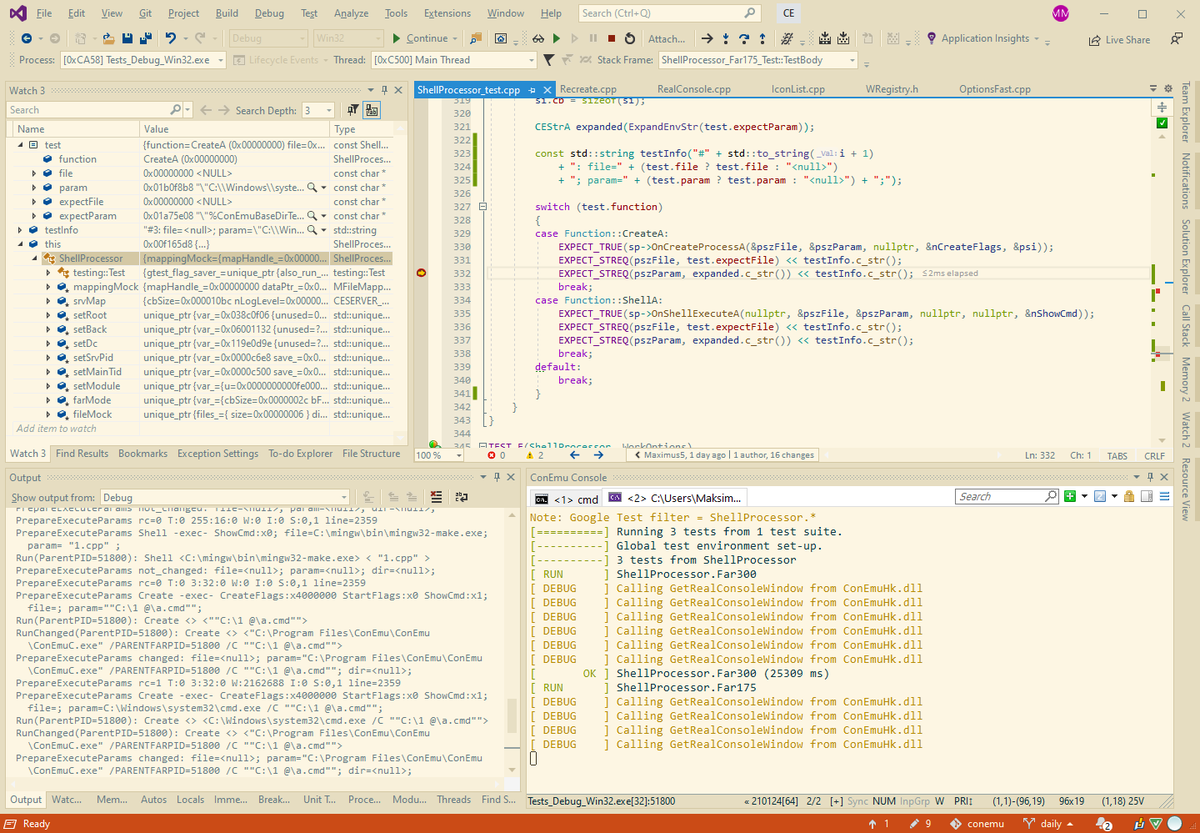Image resolution: width=1200 pixels, height=833 pixels.
Task: Step Over the current statement
Action: [x=743, y=39]
